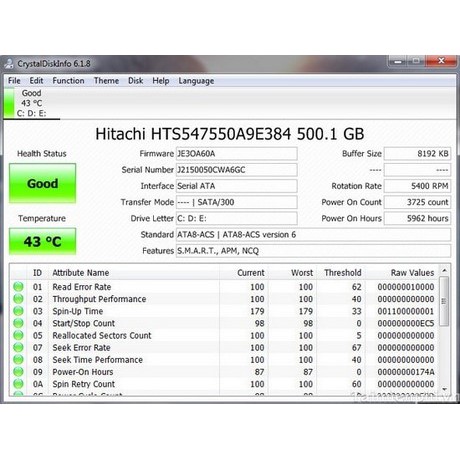Click threshold value 62 for Read Error Rate
This screenshot has width=460, height=460.
(356, 287)
